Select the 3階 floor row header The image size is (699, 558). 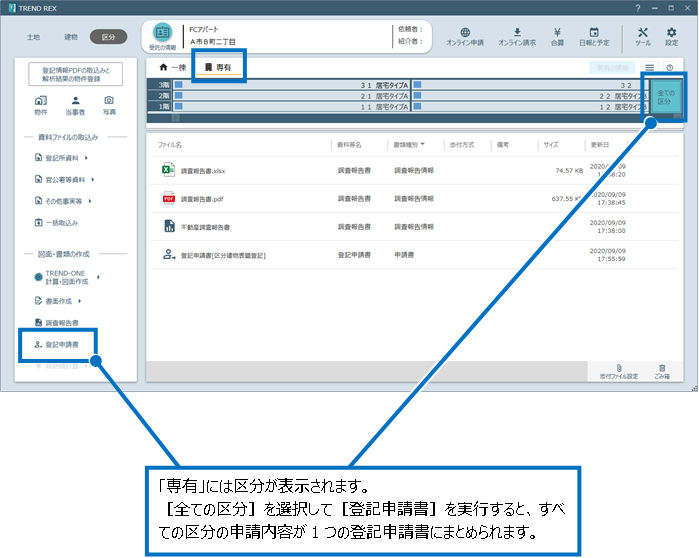click(160, 85)
